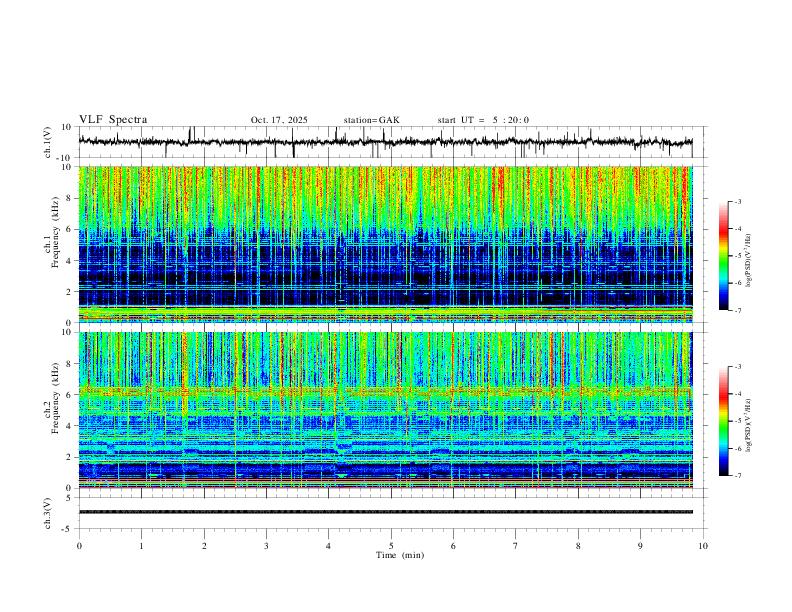The image size is (792, 612).
Task: Click the time axis tick label "9"
Action: coord(640,546)
